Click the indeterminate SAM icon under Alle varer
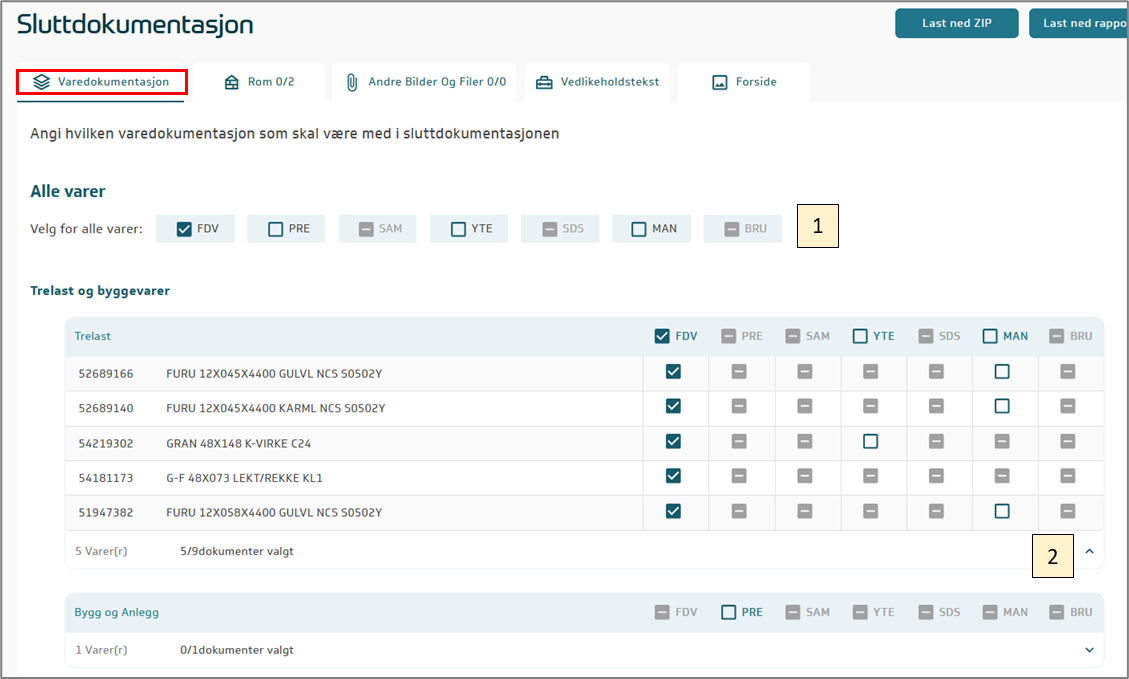 tap(366, 229)
